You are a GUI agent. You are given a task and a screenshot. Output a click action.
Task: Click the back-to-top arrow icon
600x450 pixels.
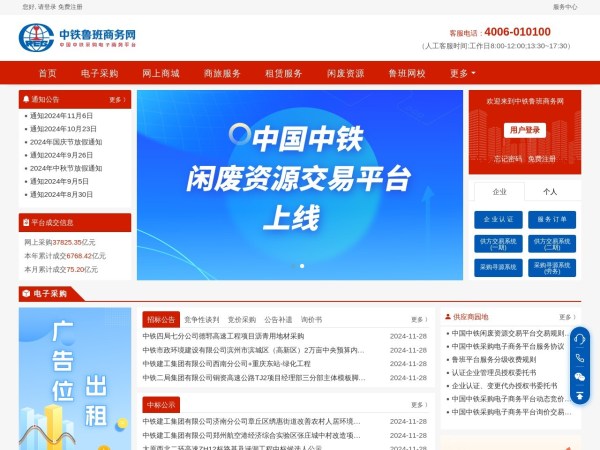click(x=579, y=396)
